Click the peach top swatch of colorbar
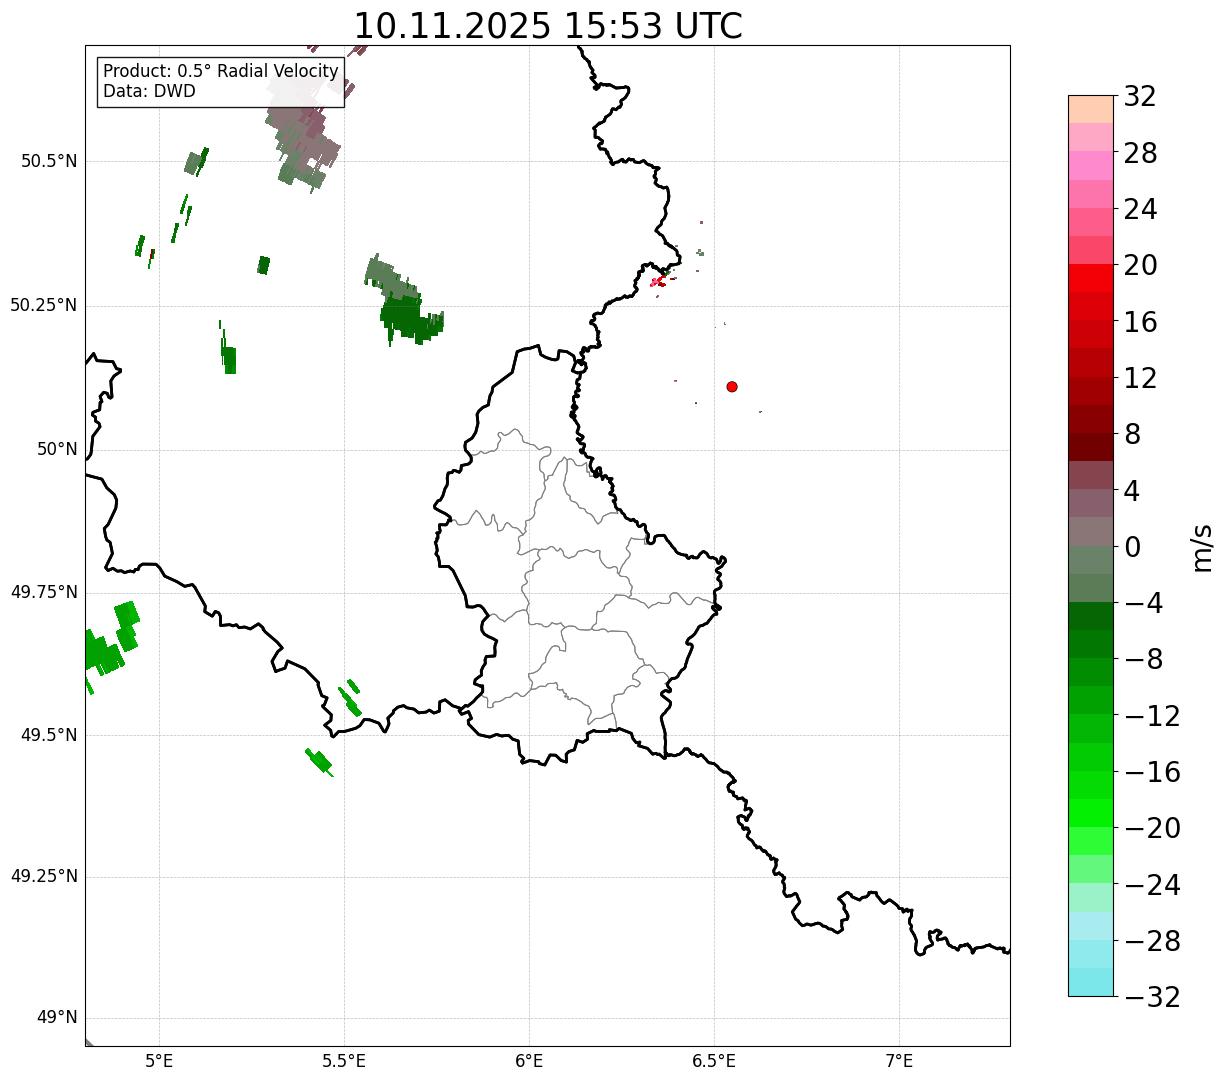 pos(1091,109)
